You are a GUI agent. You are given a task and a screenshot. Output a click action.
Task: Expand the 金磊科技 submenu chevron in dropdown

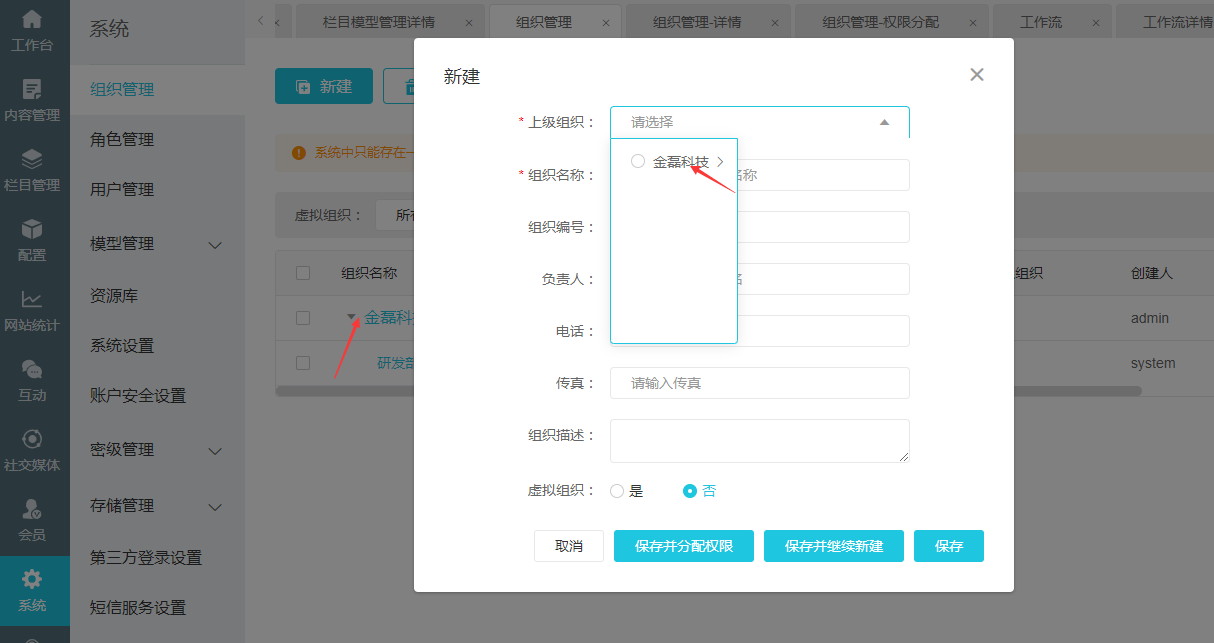720,161
